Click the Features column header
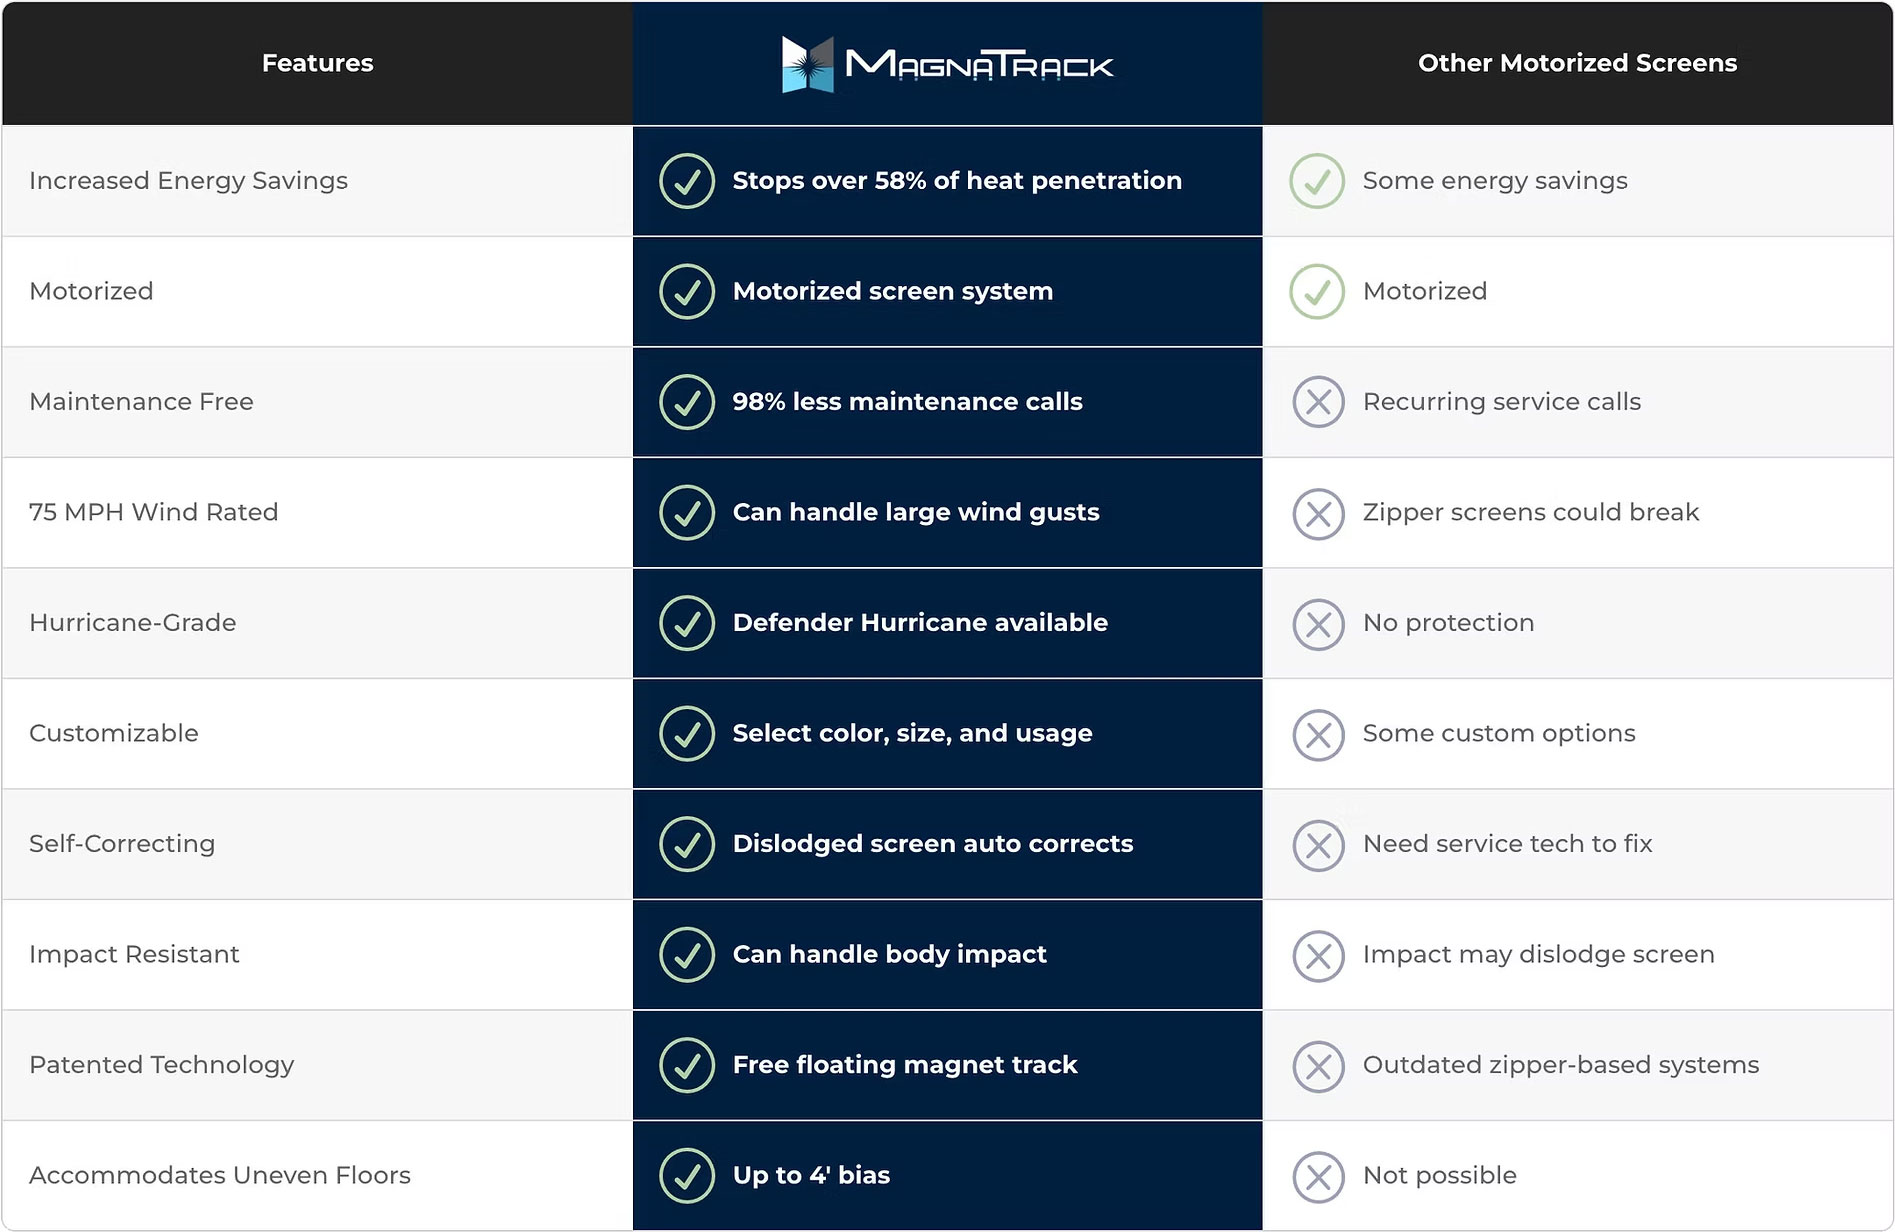This screenshot has height=1232, width=1895. coord(317,63)
